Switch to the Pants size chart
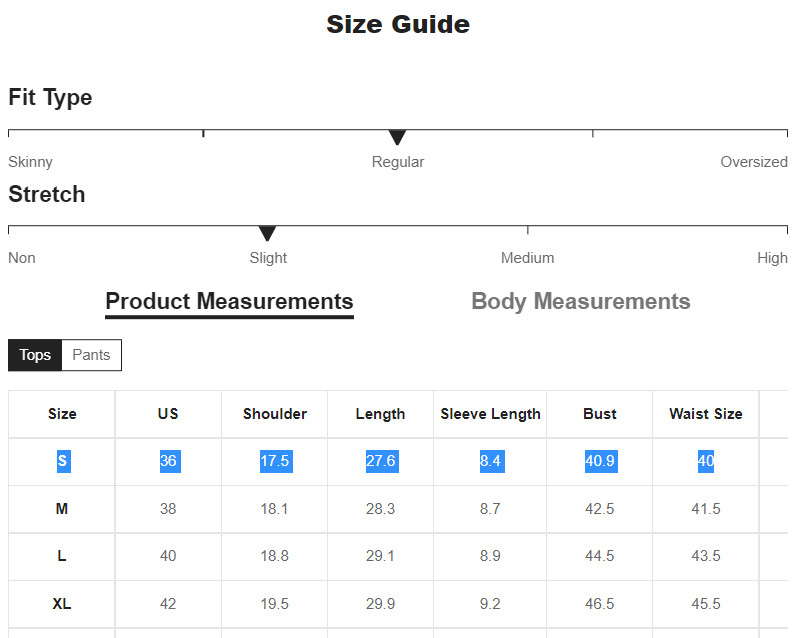This screenshot has width=802, height=638. (x=91, y=355)
